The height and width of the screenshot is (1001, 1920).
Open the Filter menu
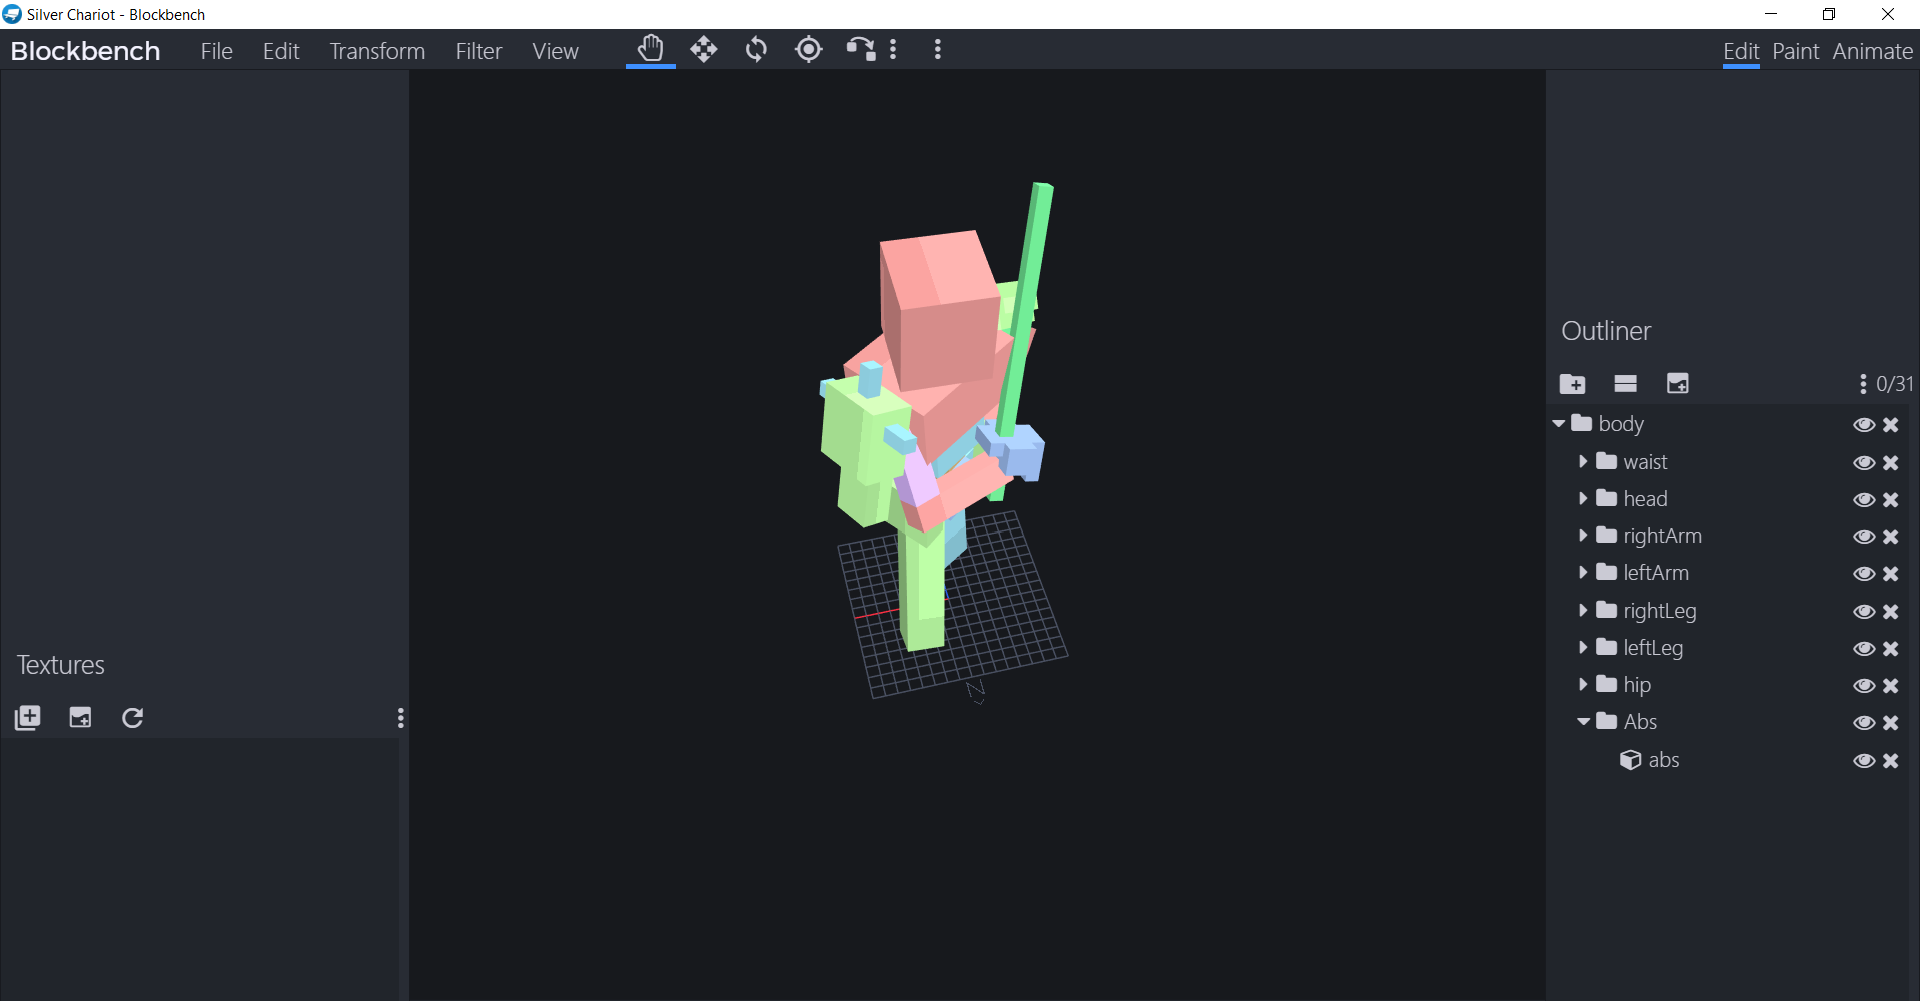tap(479, 50)
